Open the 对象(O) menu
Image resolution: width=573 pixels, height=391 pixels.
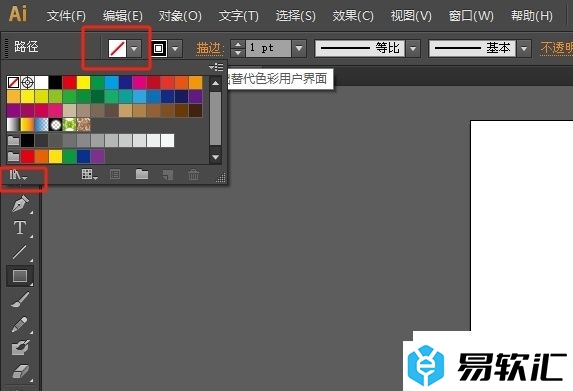tap(180, 16)
